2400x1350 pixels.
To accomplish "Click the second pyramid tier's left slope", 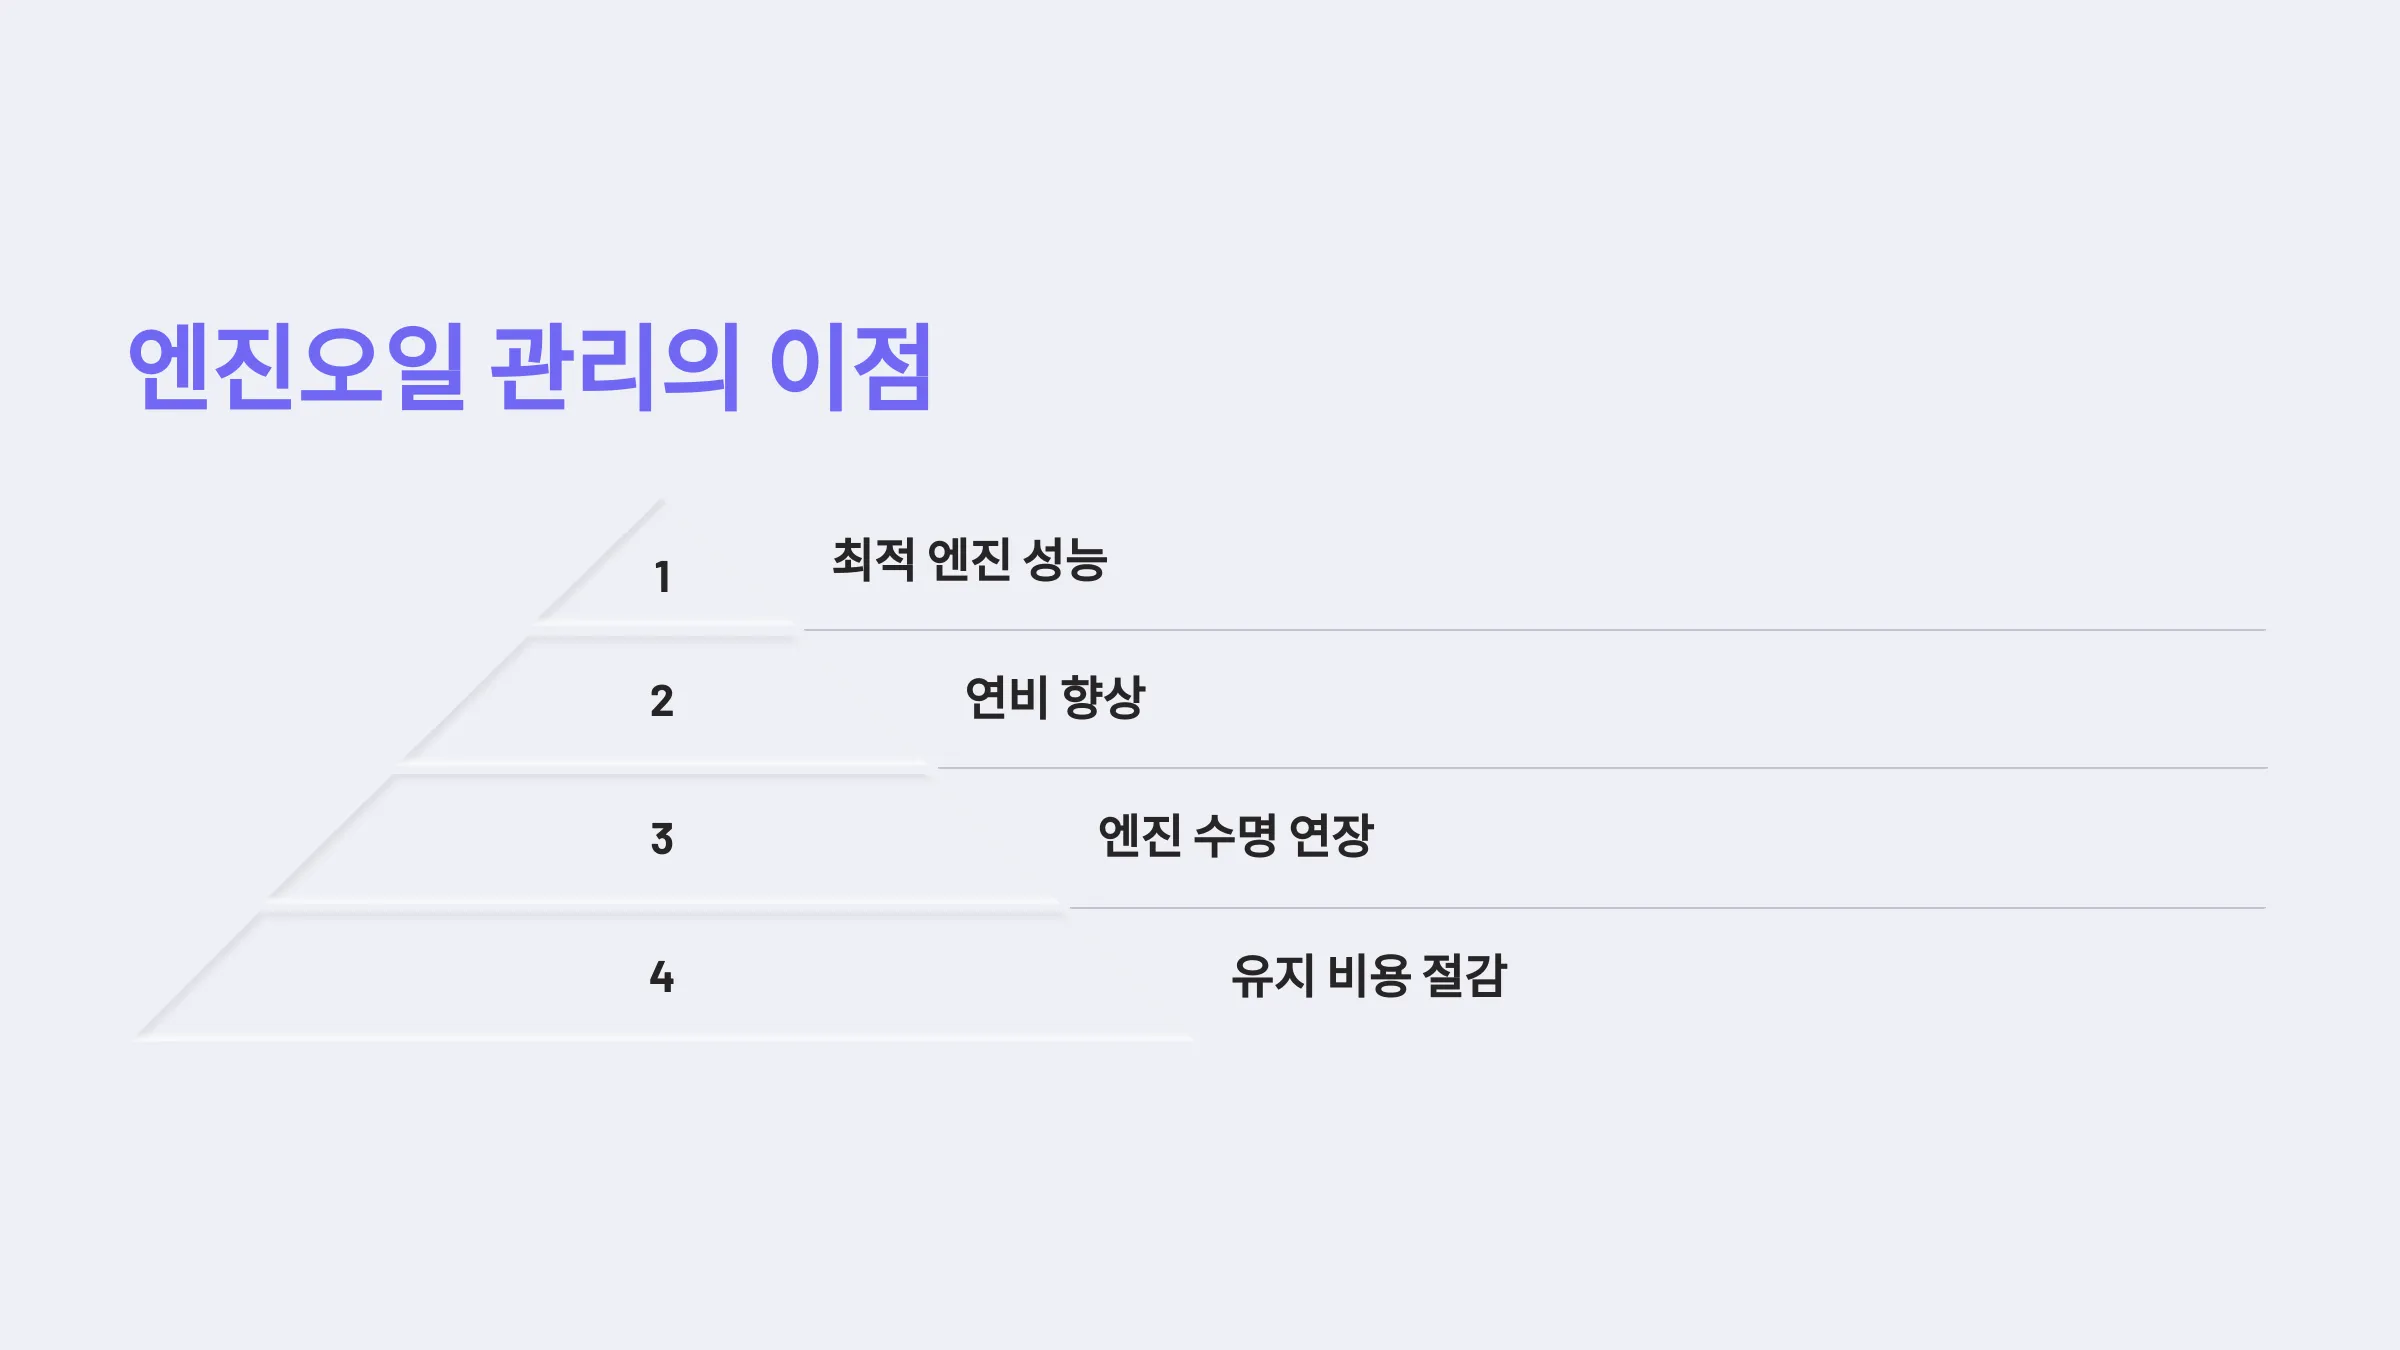I will point(465,699).
